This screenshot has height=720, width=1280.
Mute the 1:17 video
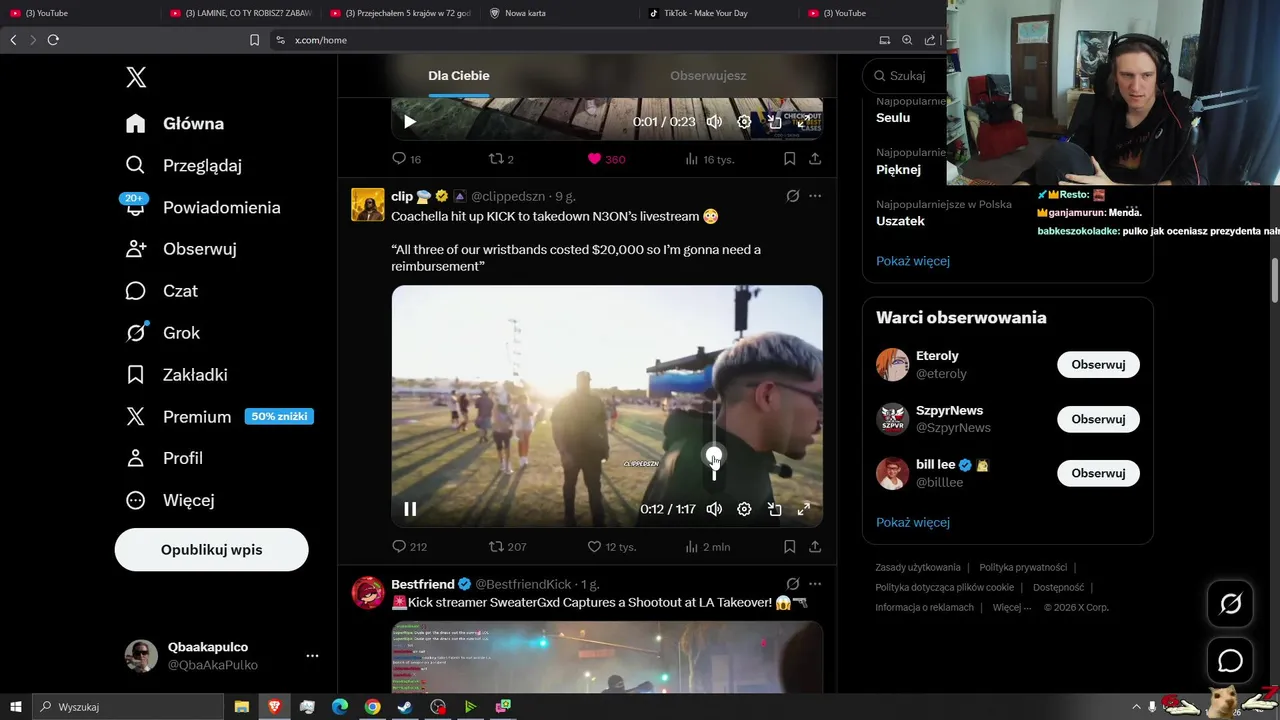coord(714,509)
